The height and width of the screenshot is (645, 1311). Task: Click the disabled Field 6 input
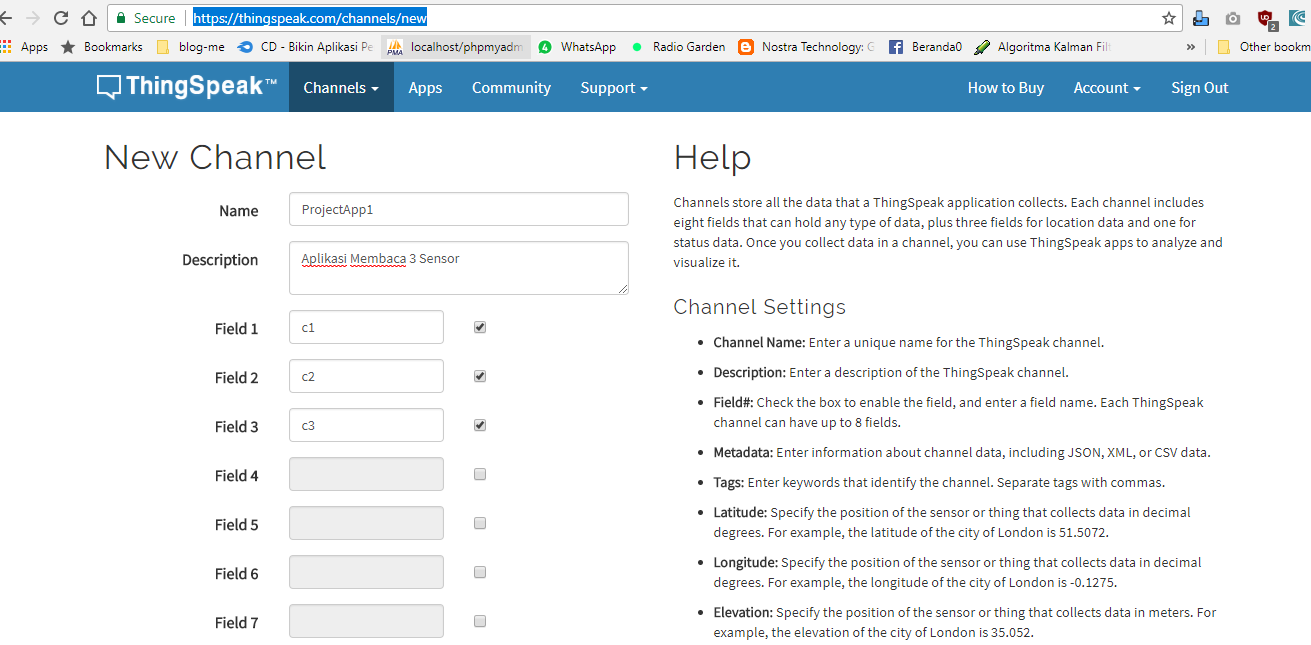coord(366,572)
